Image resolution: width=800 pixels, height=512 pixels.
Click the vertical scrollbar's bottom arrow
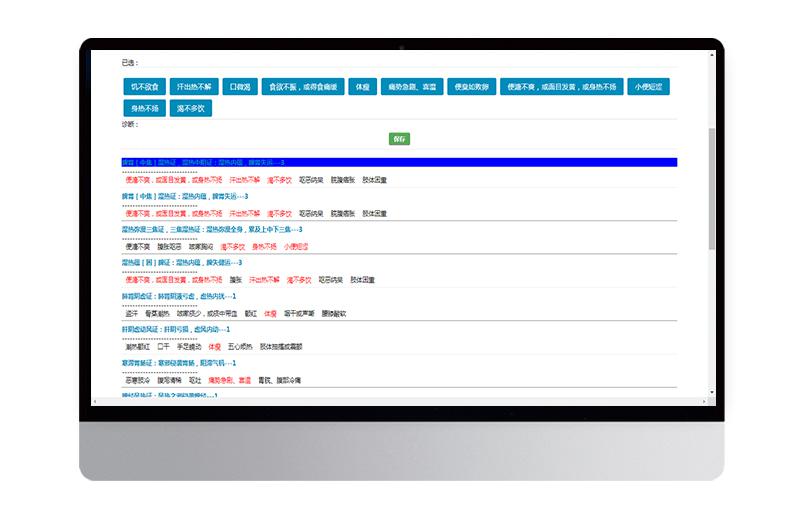point(712,392)
